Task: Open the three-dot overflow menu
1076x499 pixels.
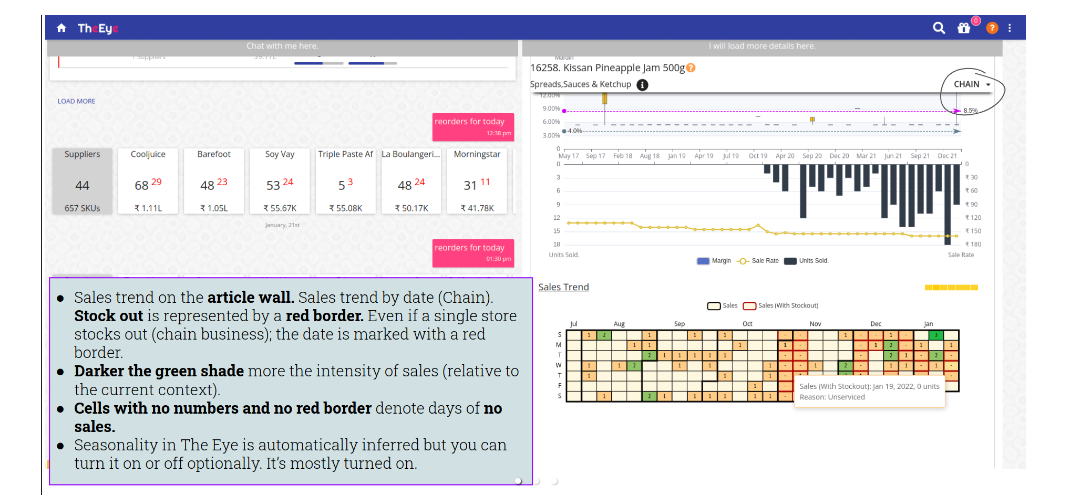Action: pyautogui.click(x=1010, y=28)
